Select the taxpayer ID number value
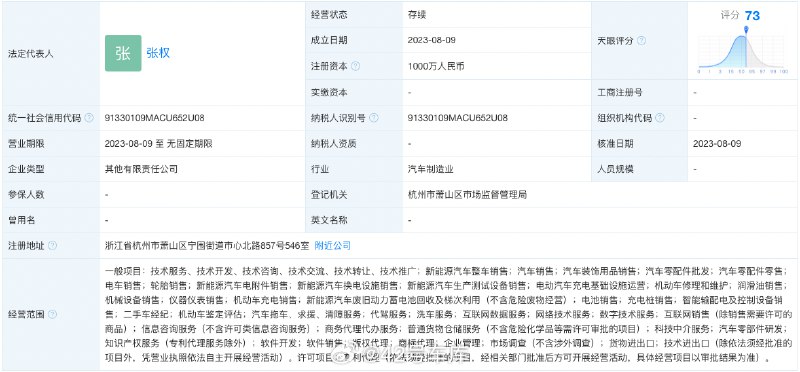The height and width of the screenshot is (372, 800). [x=458, y=118]
